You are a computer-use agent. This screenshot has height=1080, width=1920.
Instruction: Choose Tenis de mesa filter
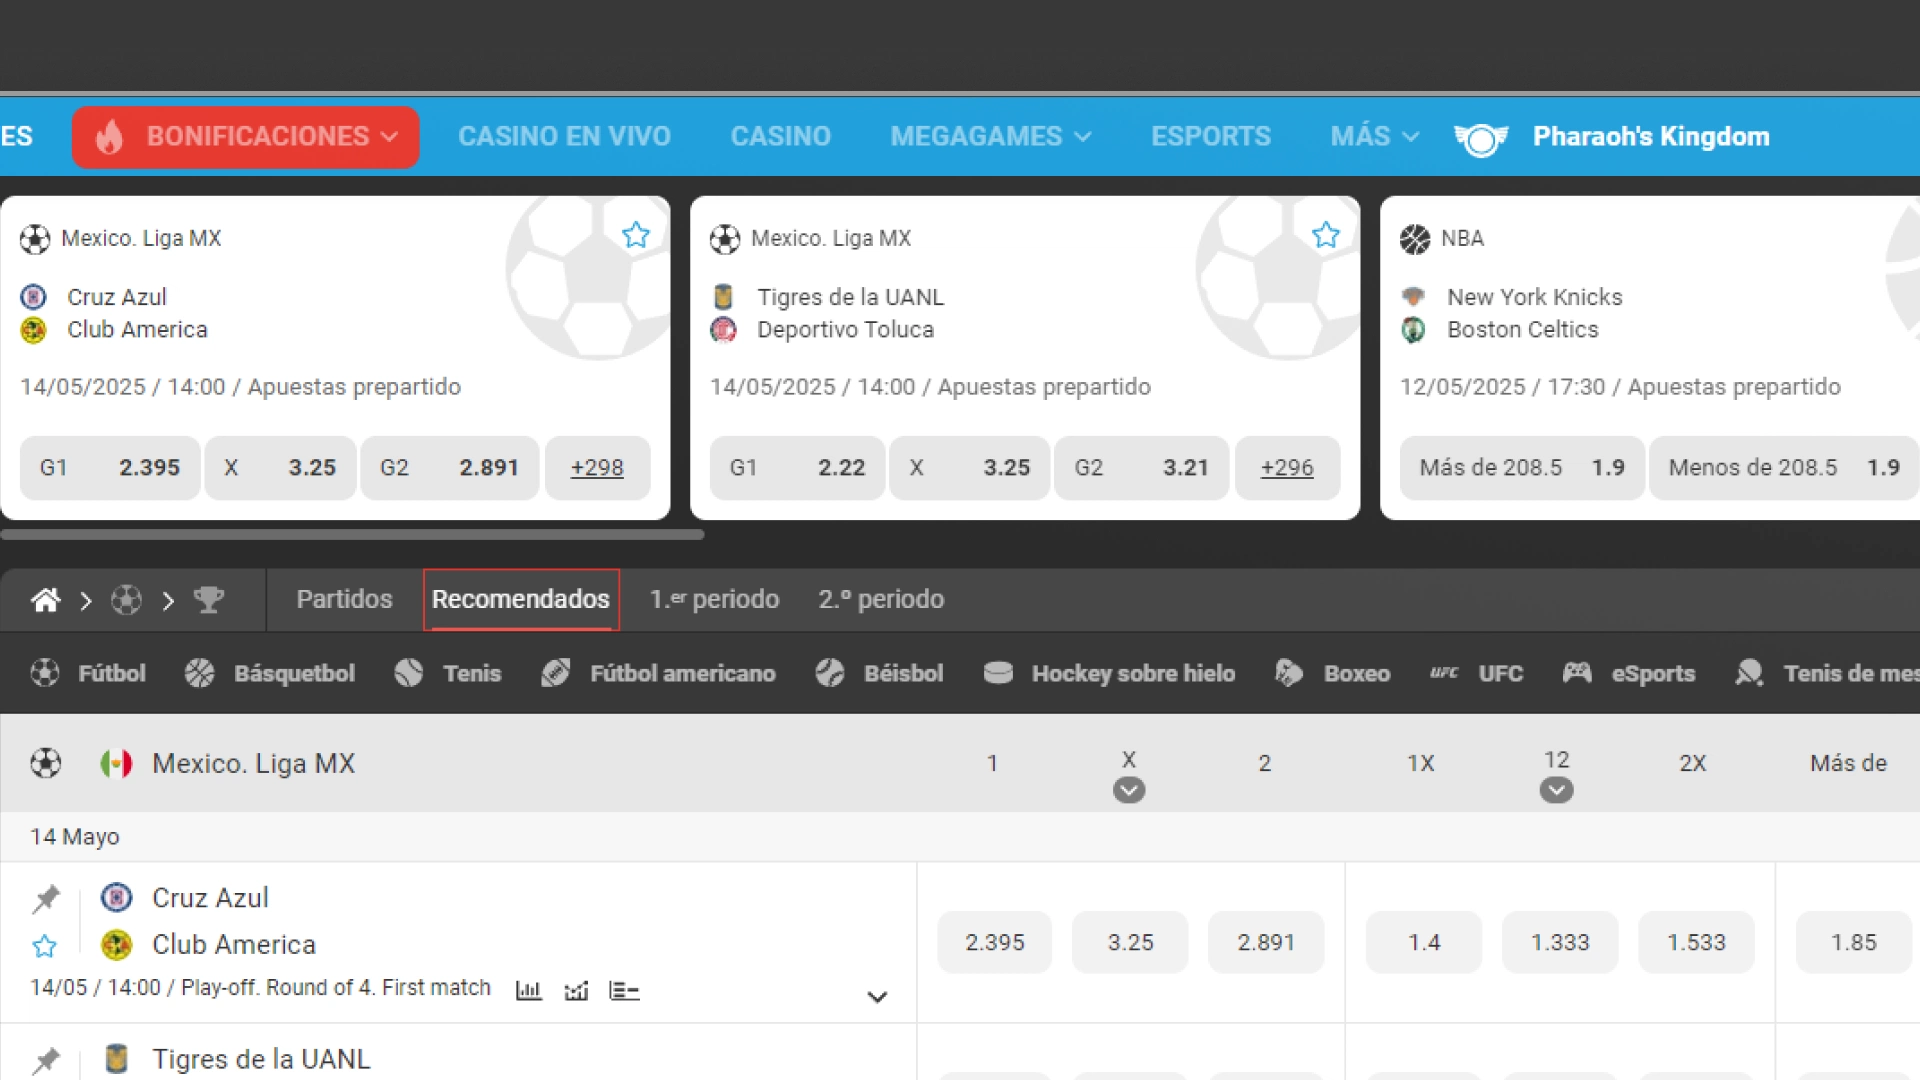[1827, 673]
